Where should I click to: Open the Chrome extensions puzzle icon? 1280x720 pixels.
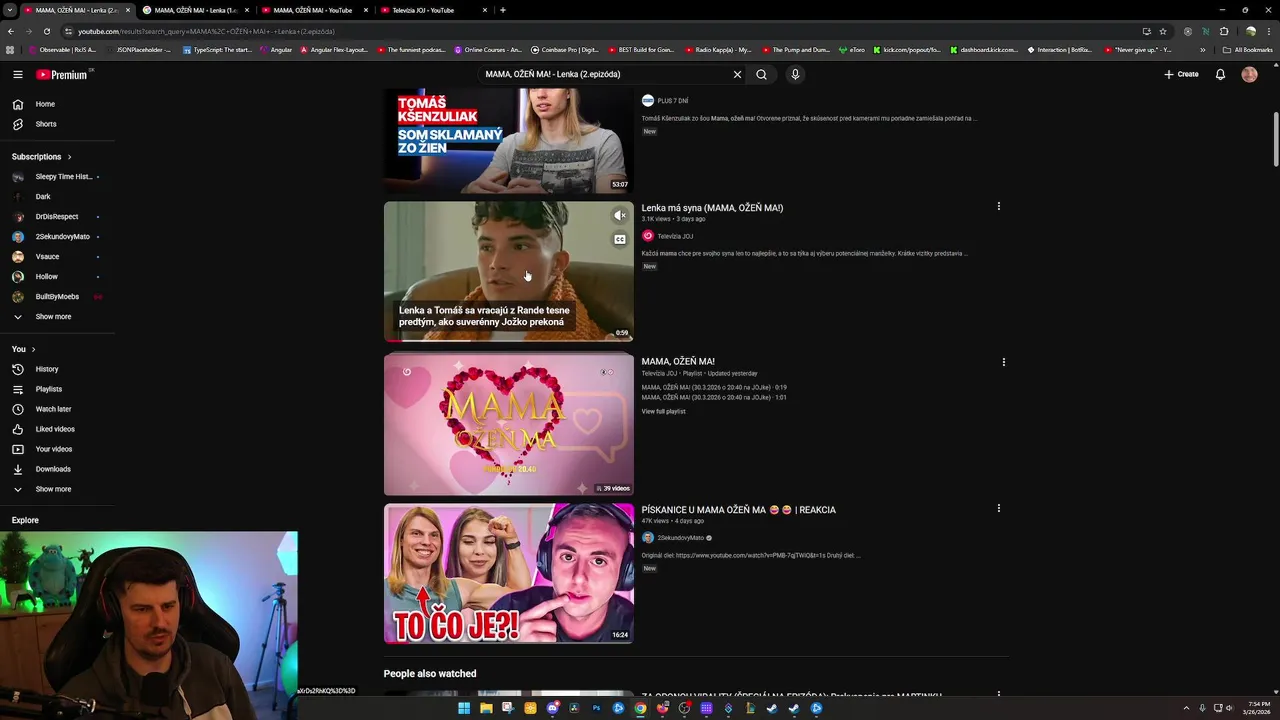coord(1224,31)
